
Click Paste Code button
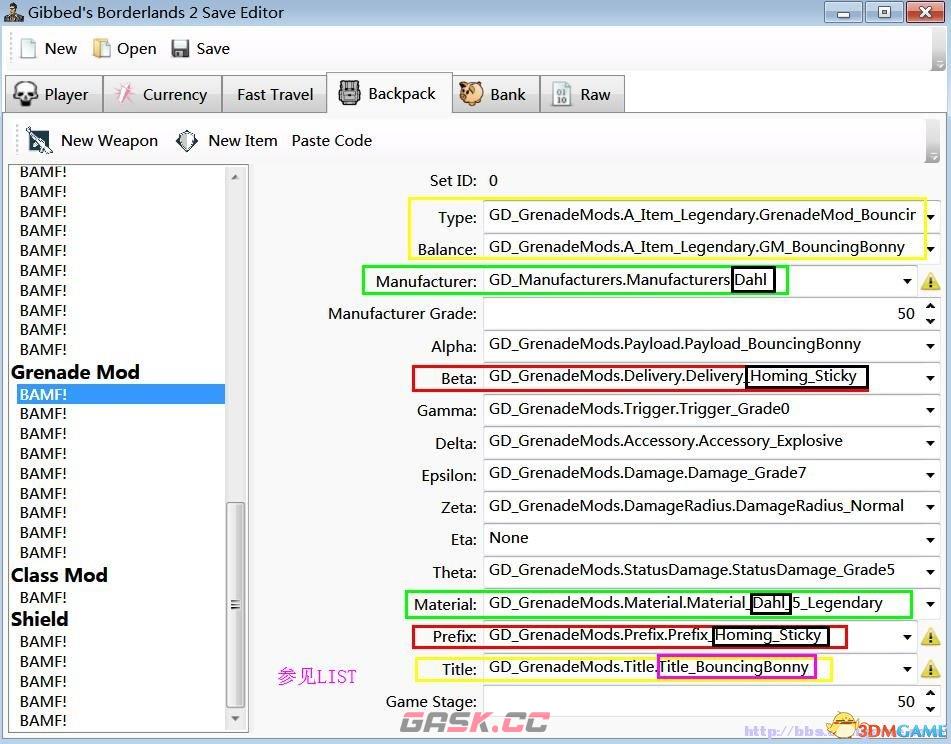[x=332, y=141]
